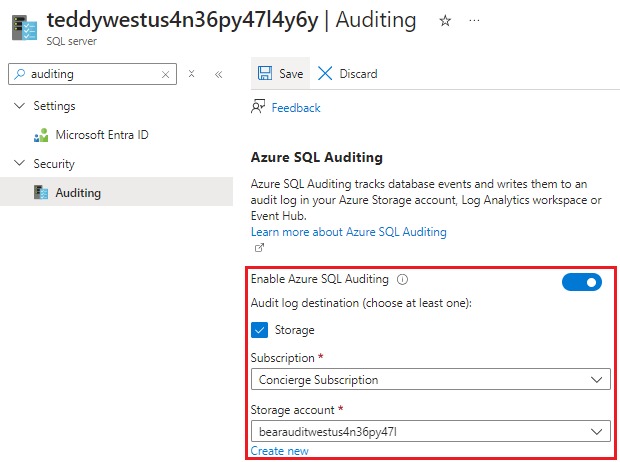This screenshot has width=620, height=462.
Task: Favorite this page with the star icon
Action: (x=445, y=21)
